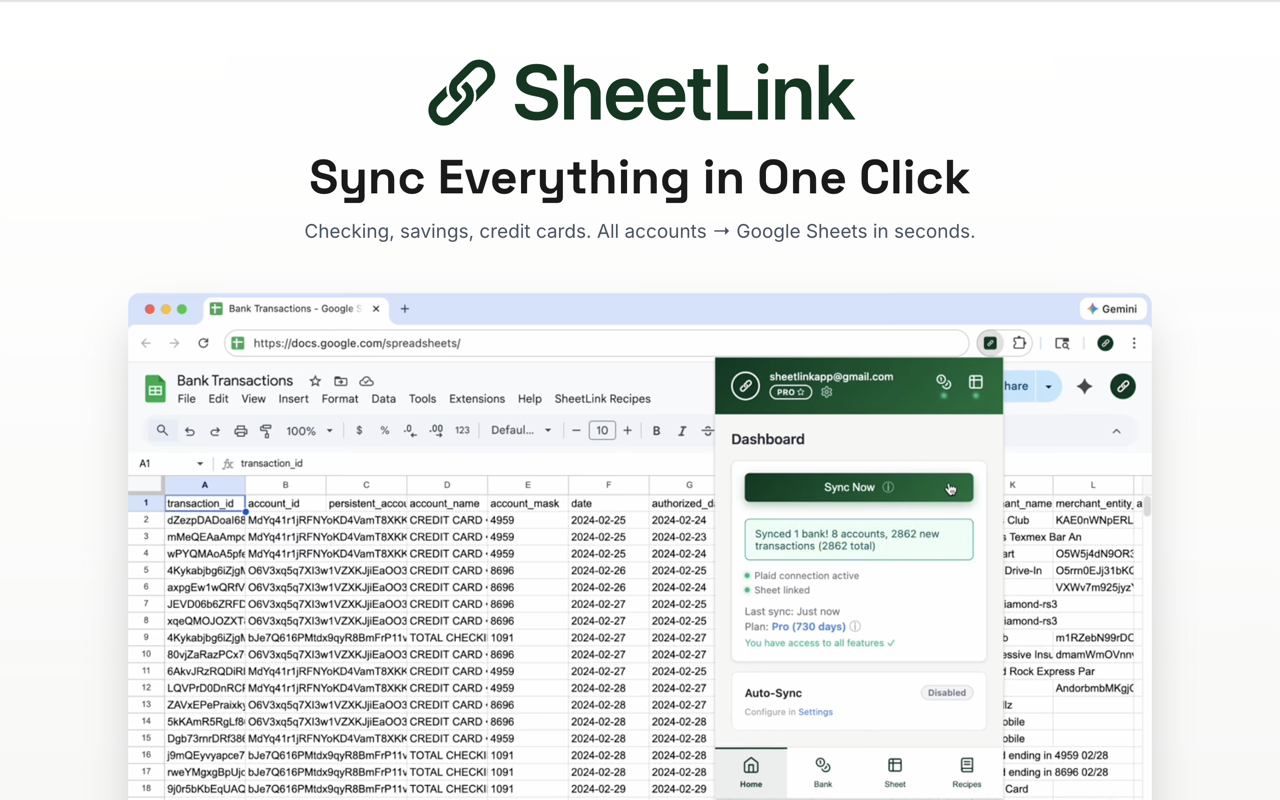The height and width of the screenshot is (800, 1280).
Task: Increase font size with plus button
Action: (628, 431)
